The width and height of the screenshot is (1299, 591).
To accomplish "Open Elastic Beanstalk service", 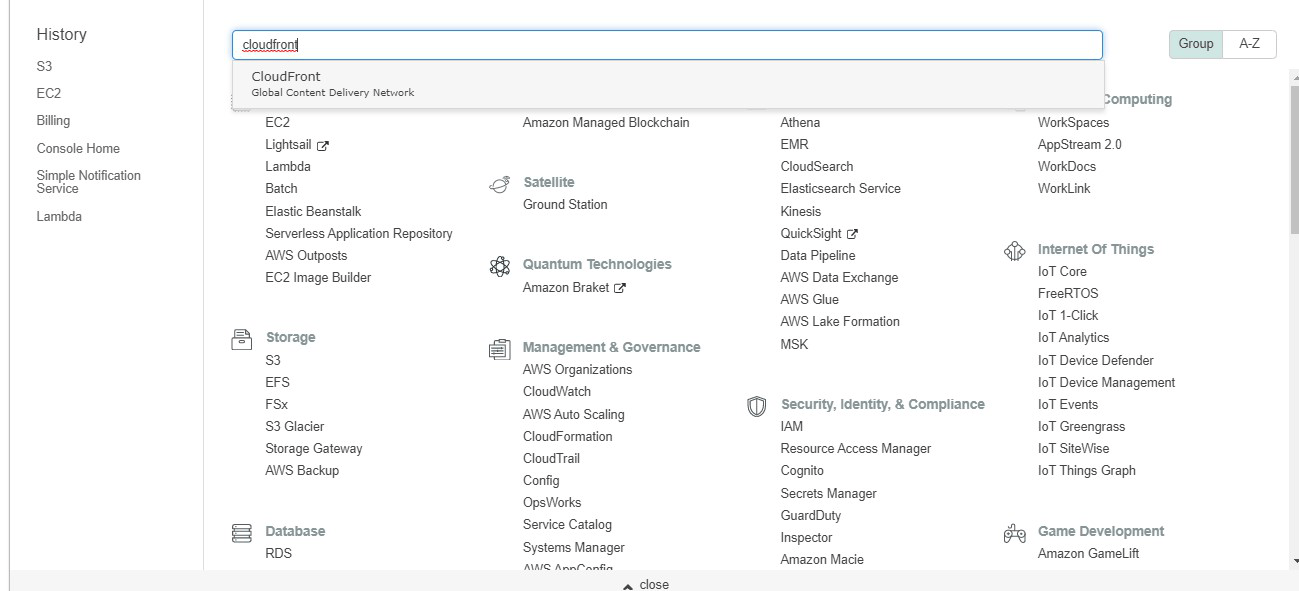I will (313, 212).
